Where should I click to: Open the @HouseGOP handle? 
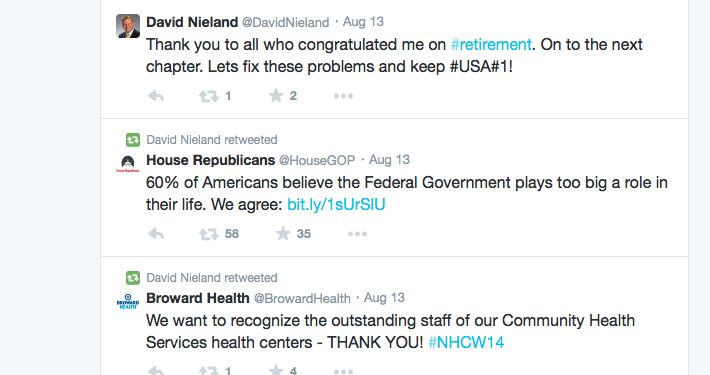[317, 160]
